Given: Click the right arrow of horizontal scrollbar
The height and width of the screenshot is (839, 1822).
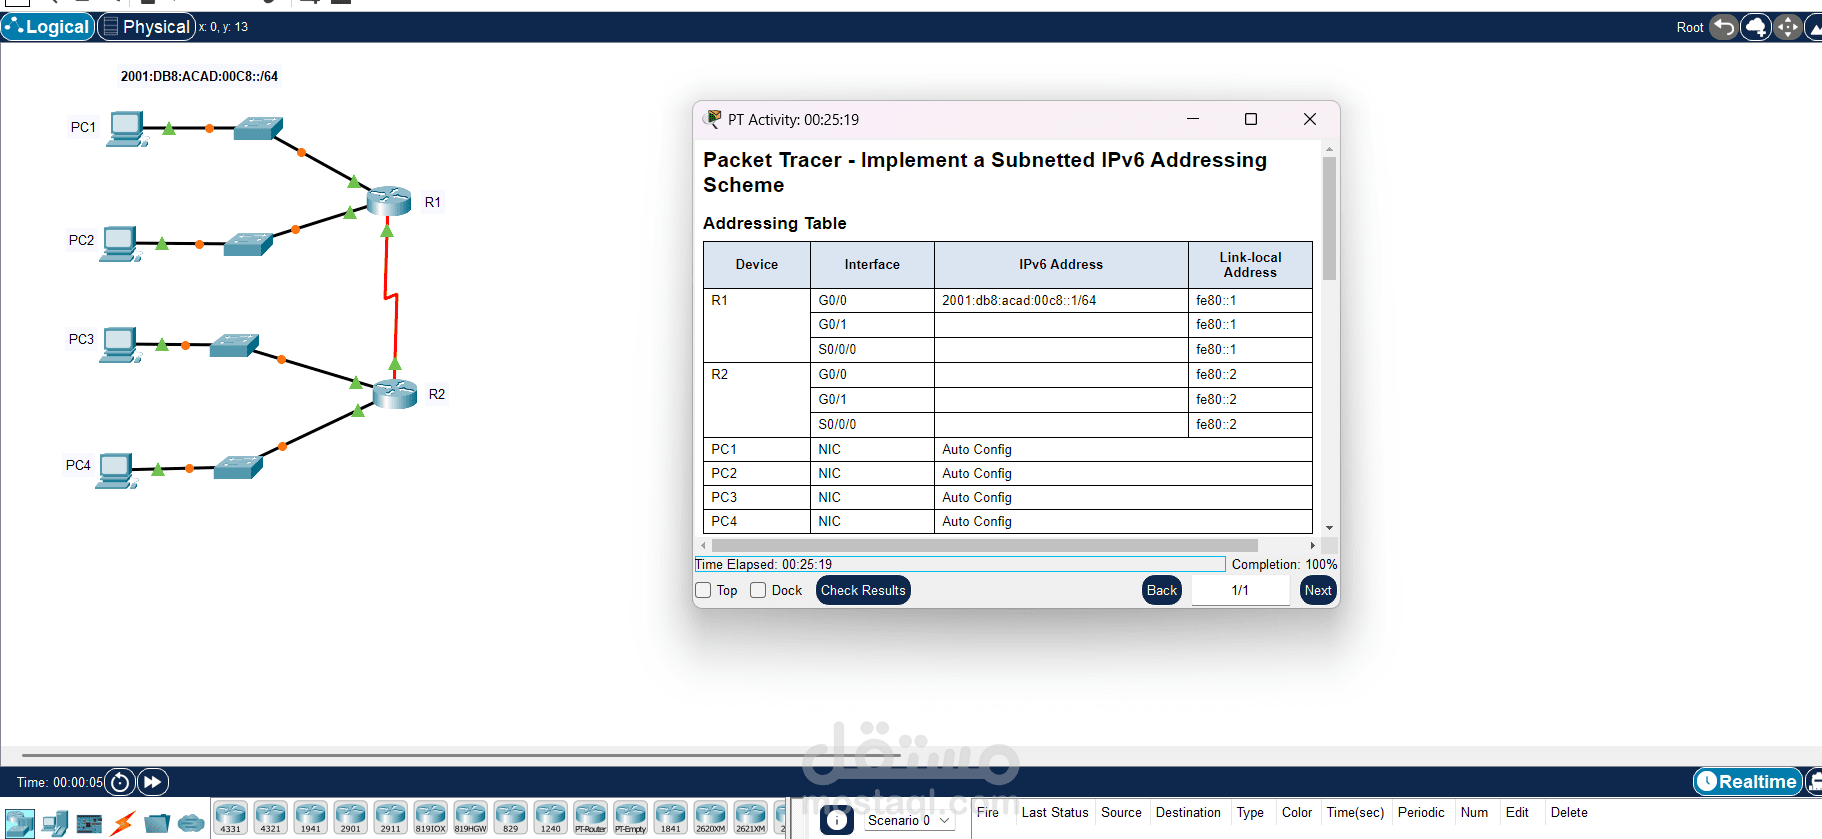Looking at the screenshot, I should coord(1312,545).
